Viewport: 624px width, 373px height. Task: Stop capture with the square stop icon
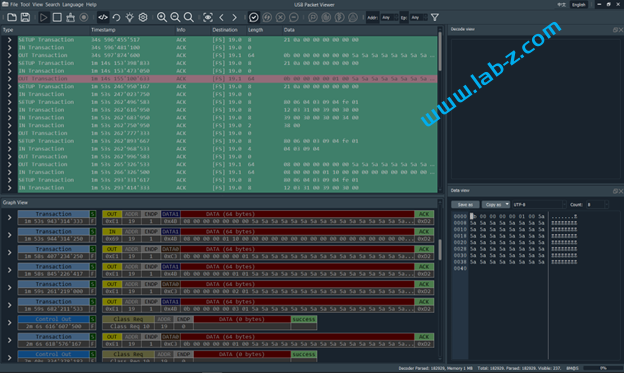(57, 18)
